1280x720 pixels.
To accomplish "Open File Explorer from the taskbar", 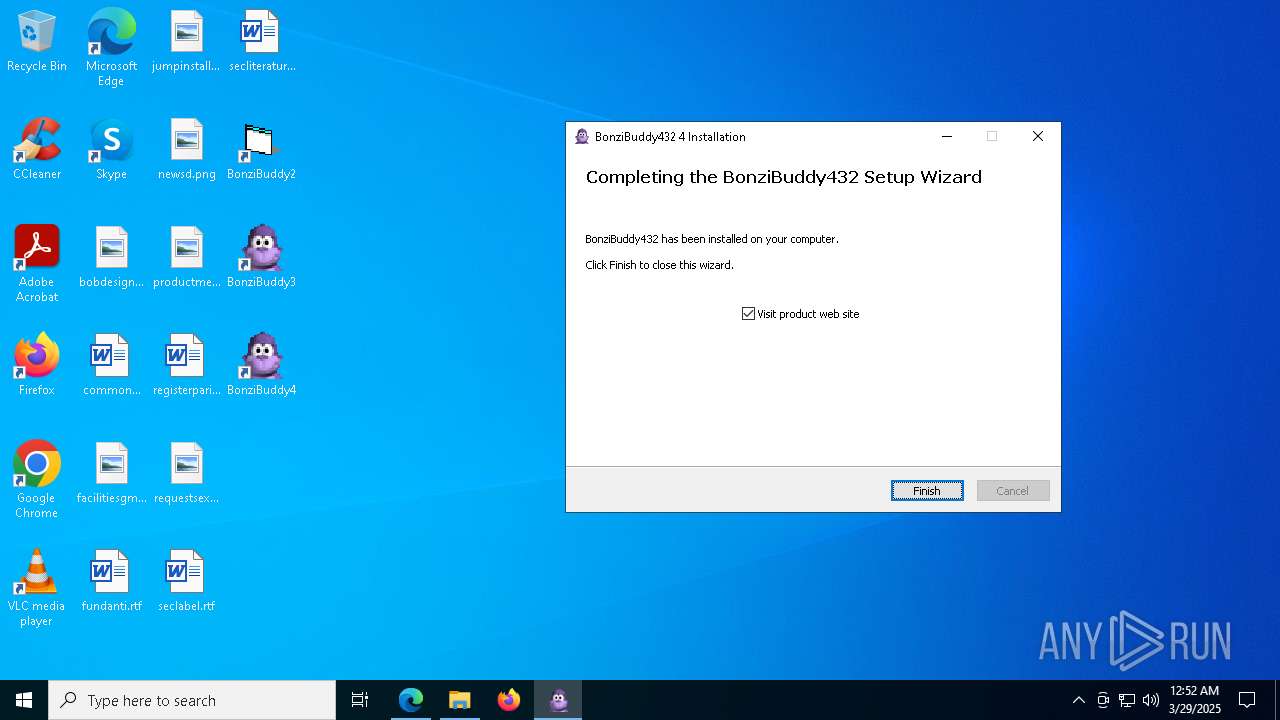I will pos(460,700).
